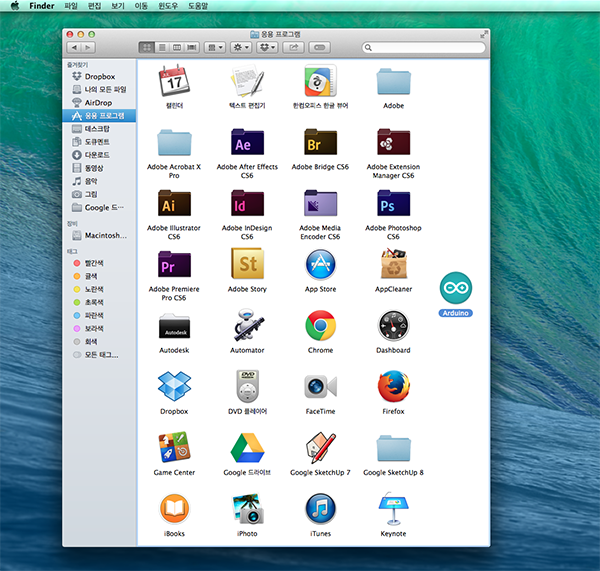This screenshot has width=600, height=571.
Task: Select the Firefox app icon
Action: pyautogui.click(x=393, y=386)
